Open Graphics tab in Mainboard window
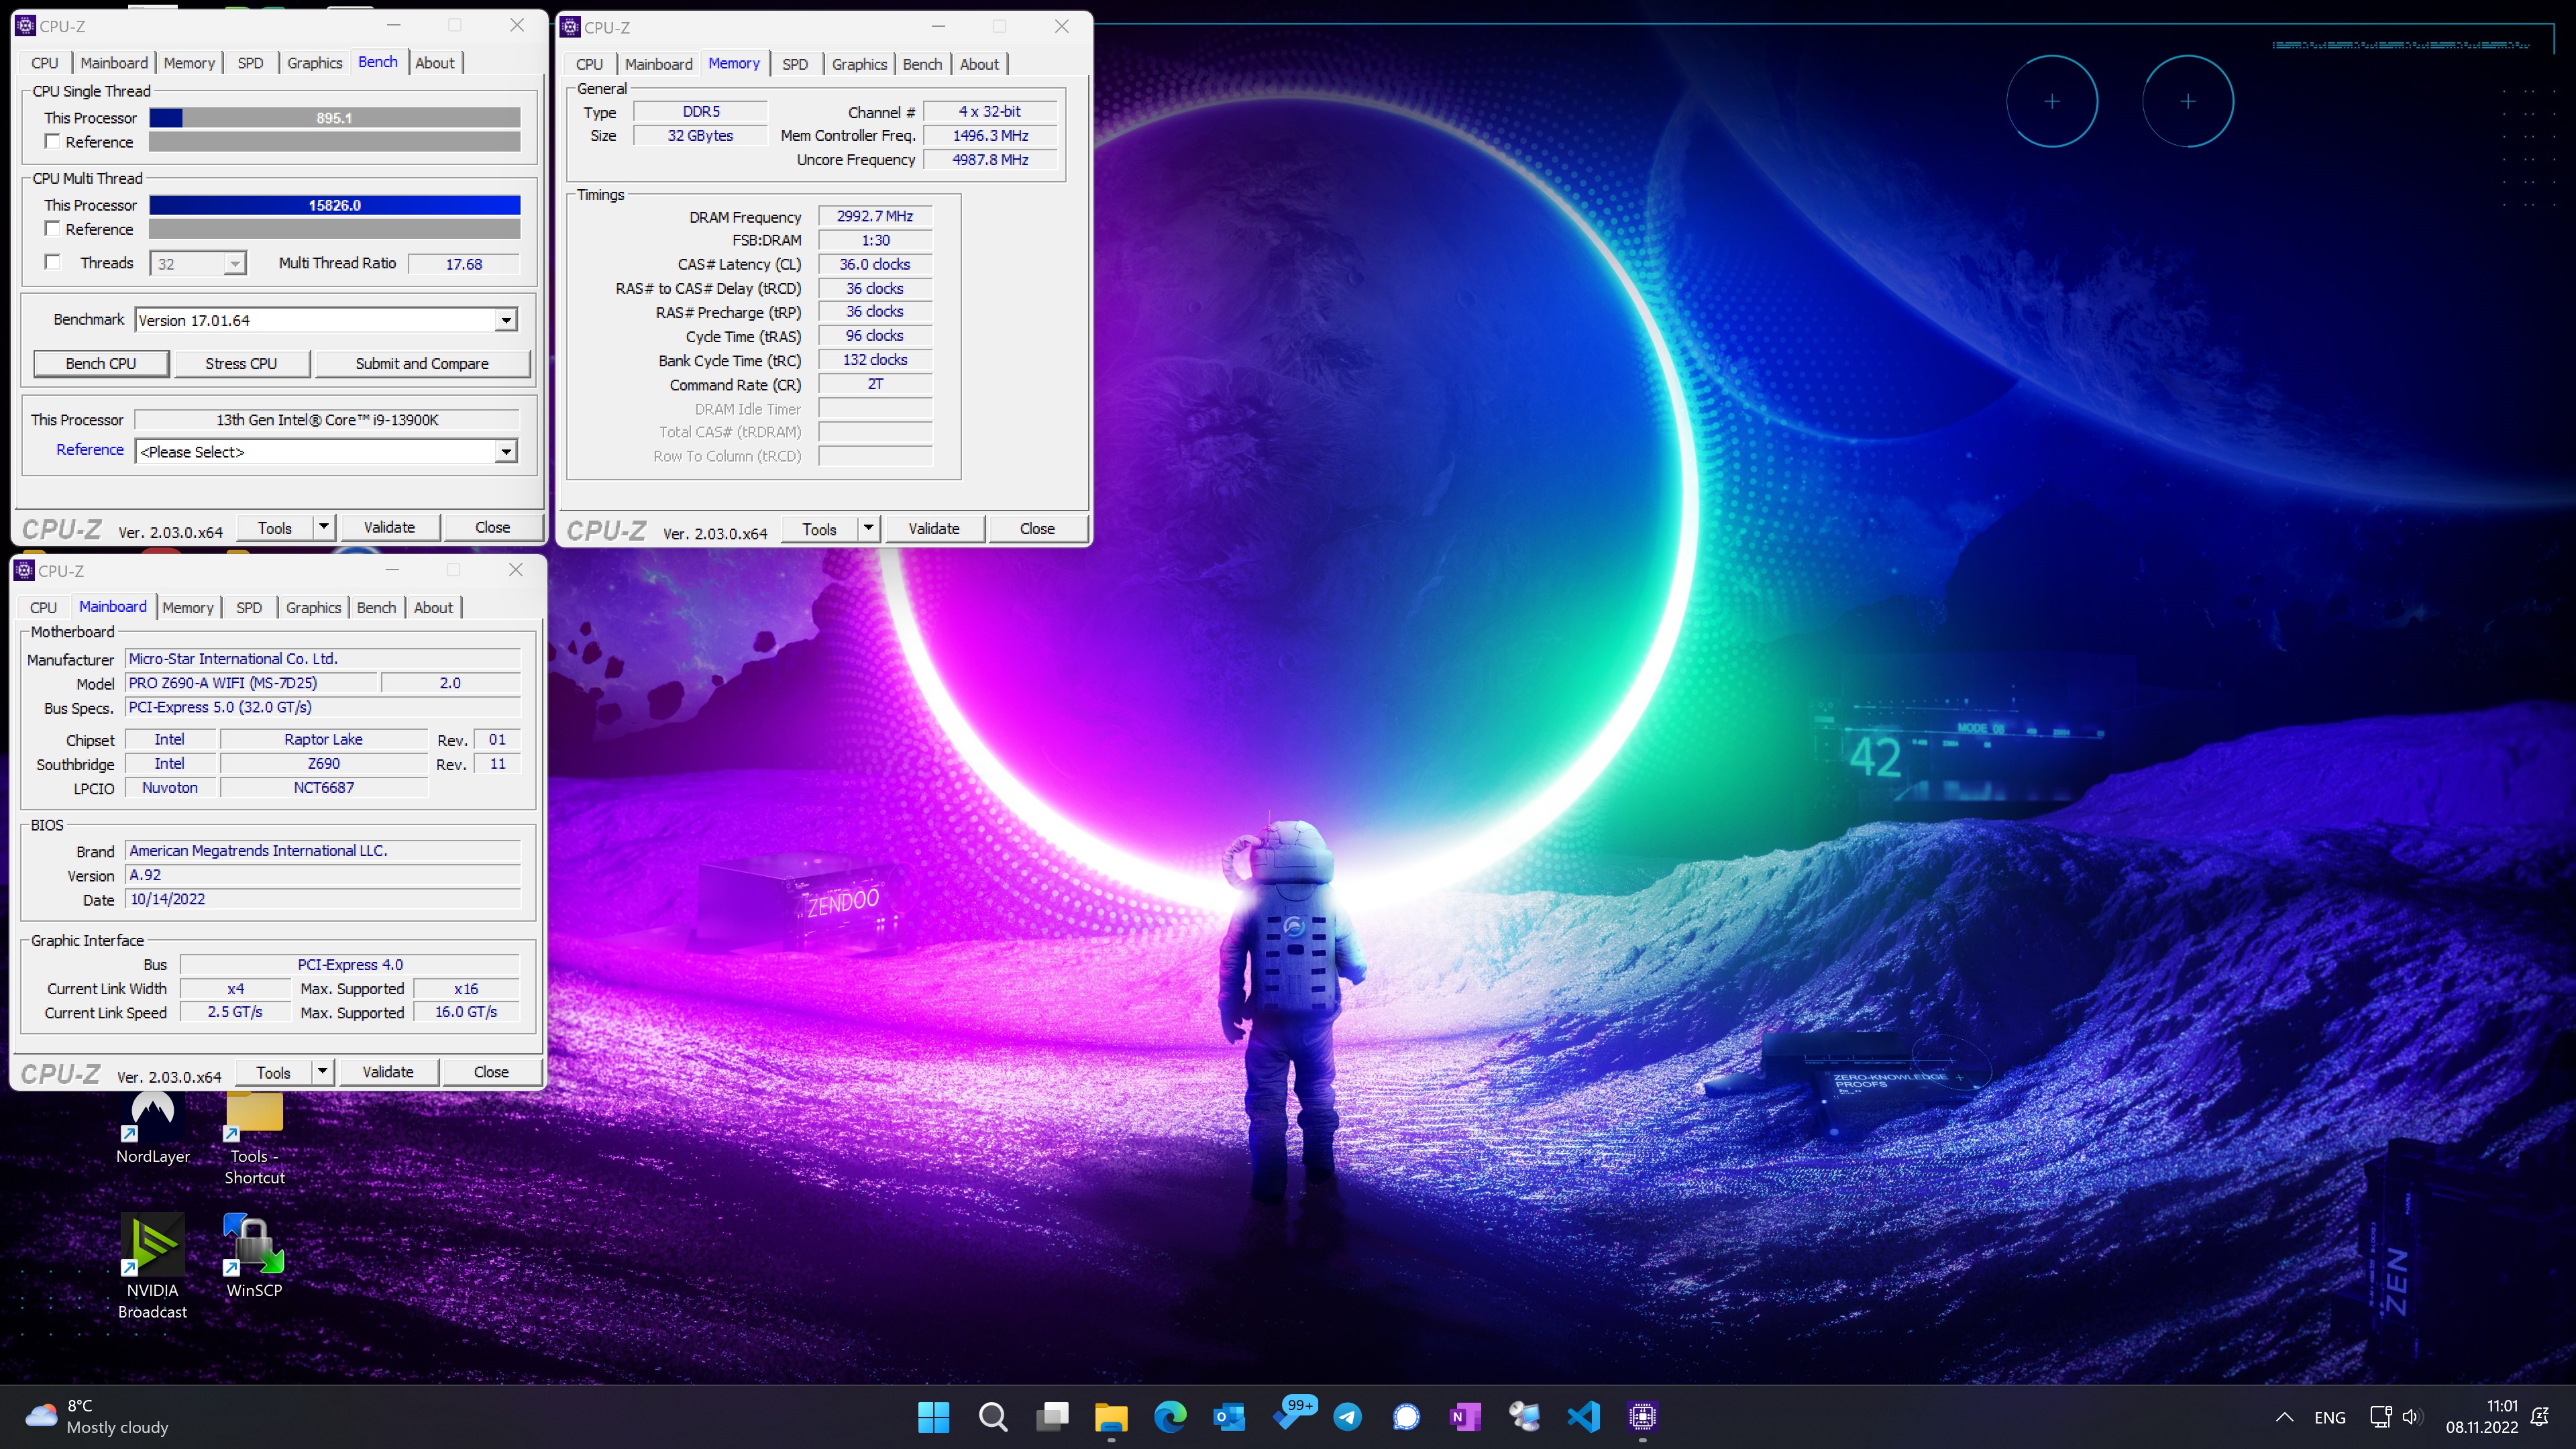2576x1449 pixels. (x=313, y=607)
